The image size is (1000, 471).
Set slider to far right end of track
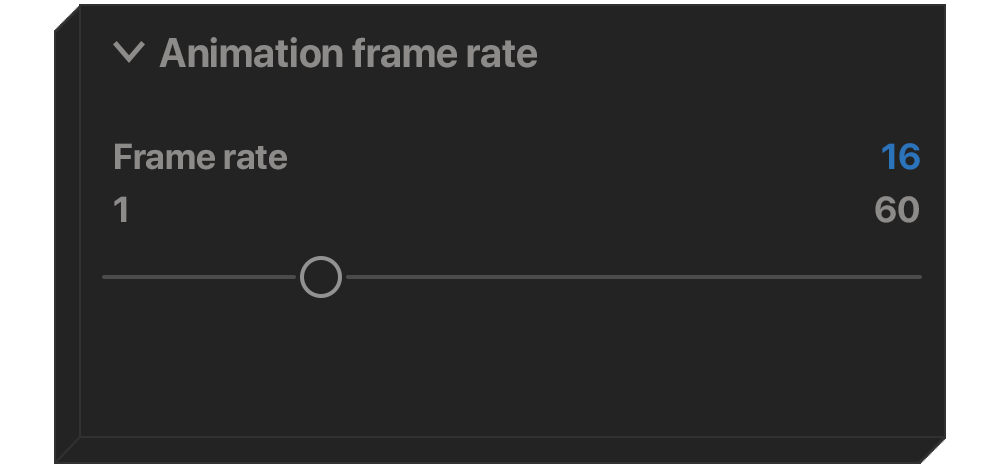point(919,277)
